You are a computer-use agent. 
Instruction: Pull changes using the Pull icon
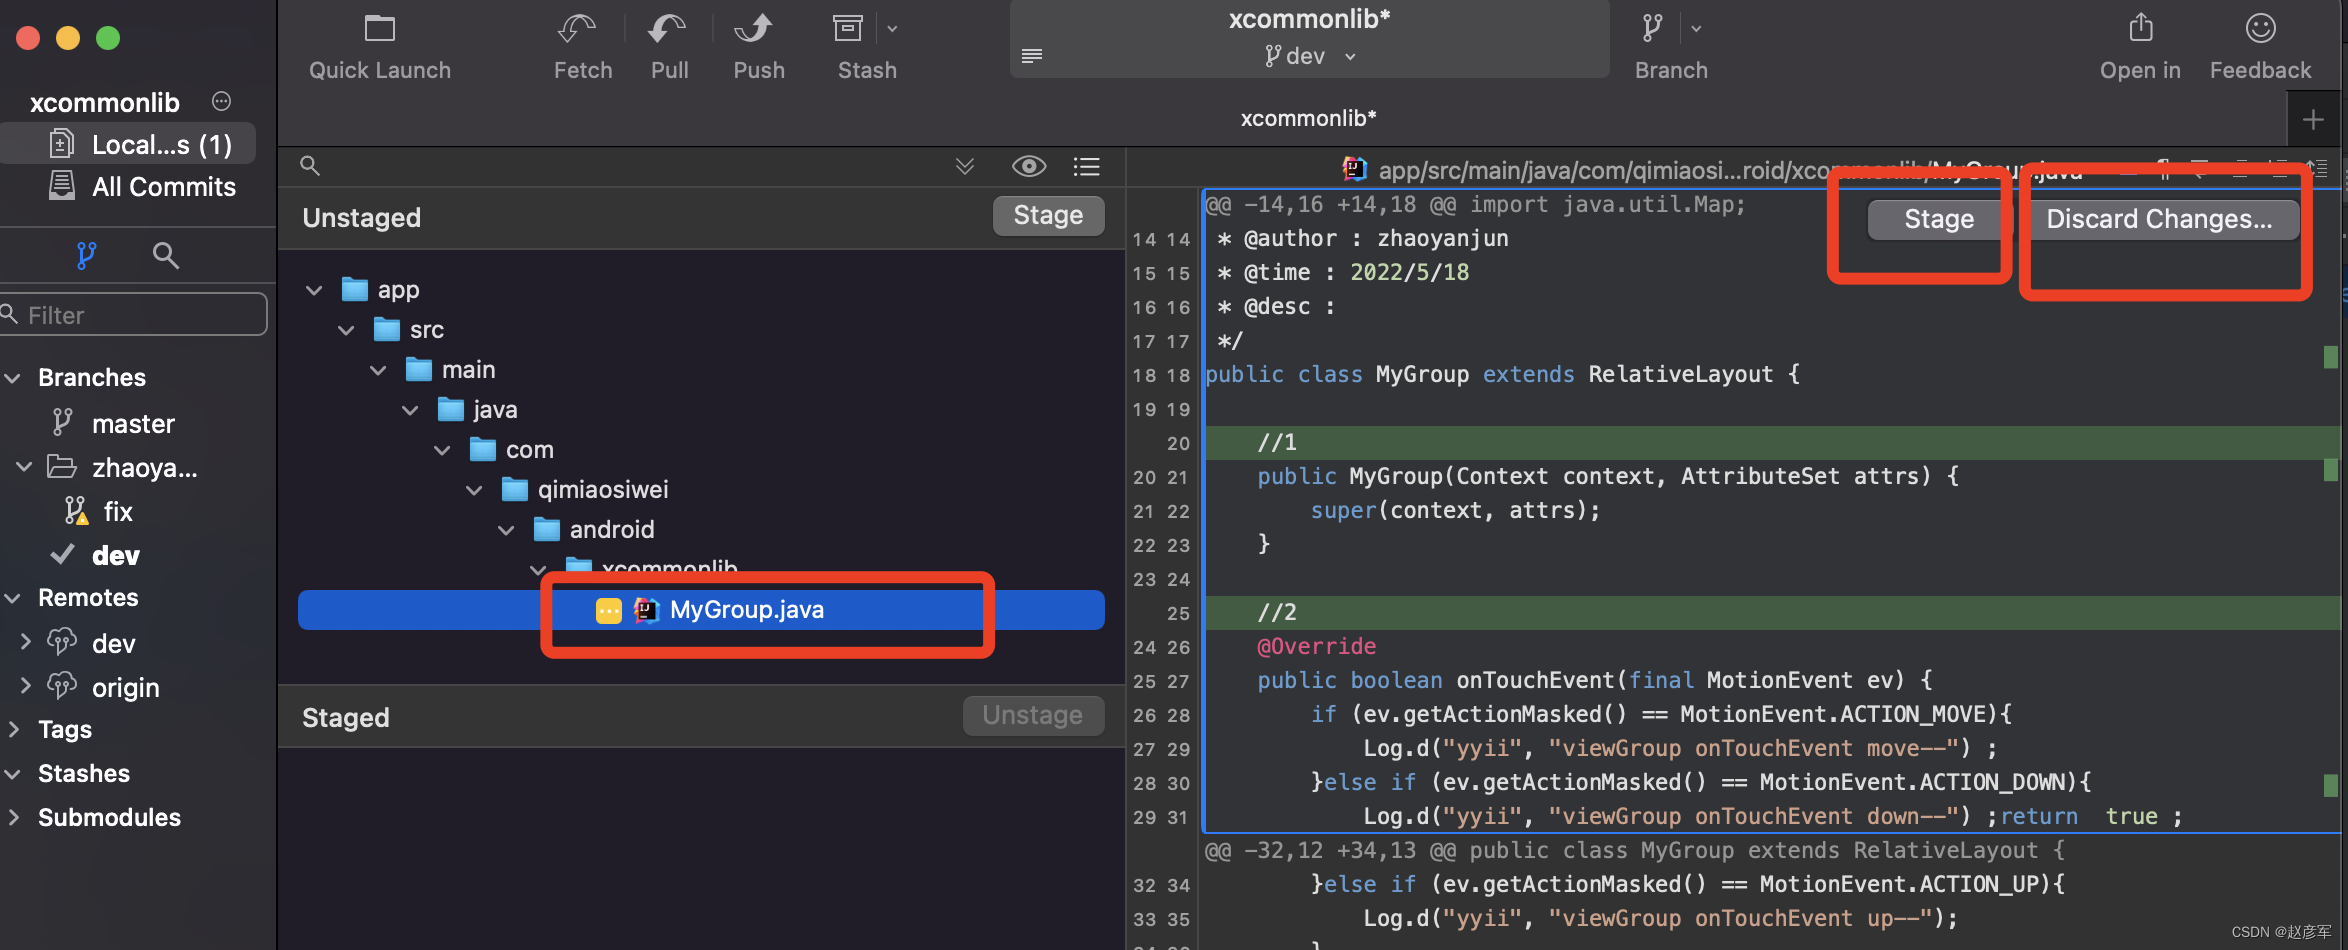pos(667,29)
